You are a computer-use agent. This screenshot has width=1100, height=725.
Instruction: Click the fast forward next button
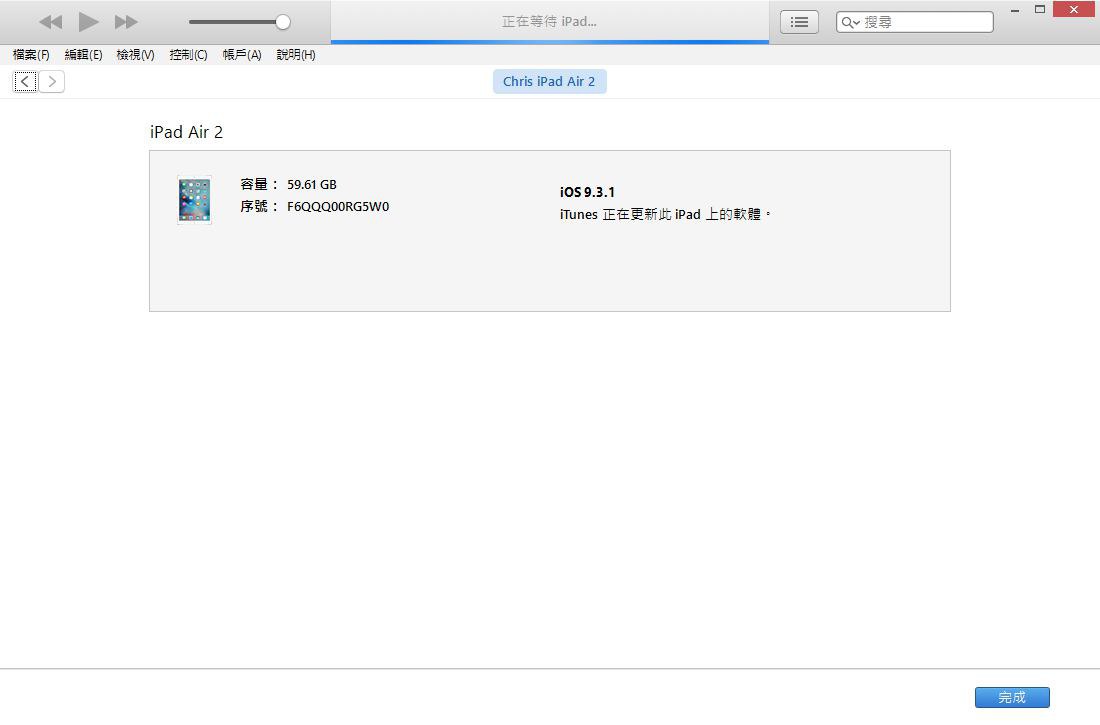coord(126,22)
